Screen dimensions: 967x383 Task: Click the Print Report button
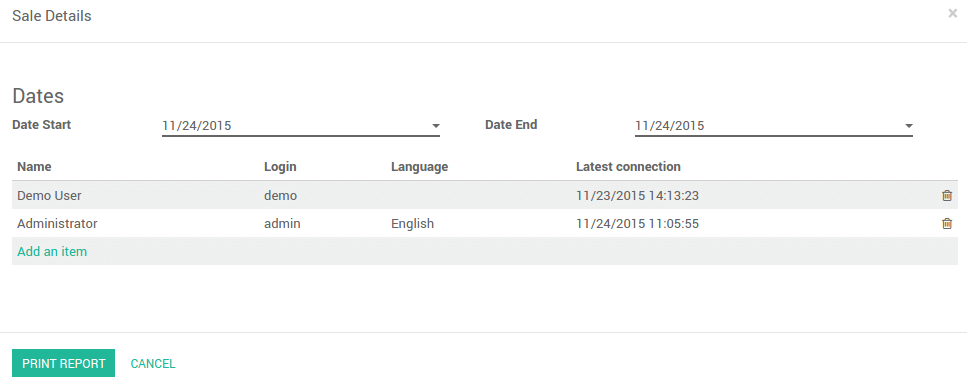[64, 363]
